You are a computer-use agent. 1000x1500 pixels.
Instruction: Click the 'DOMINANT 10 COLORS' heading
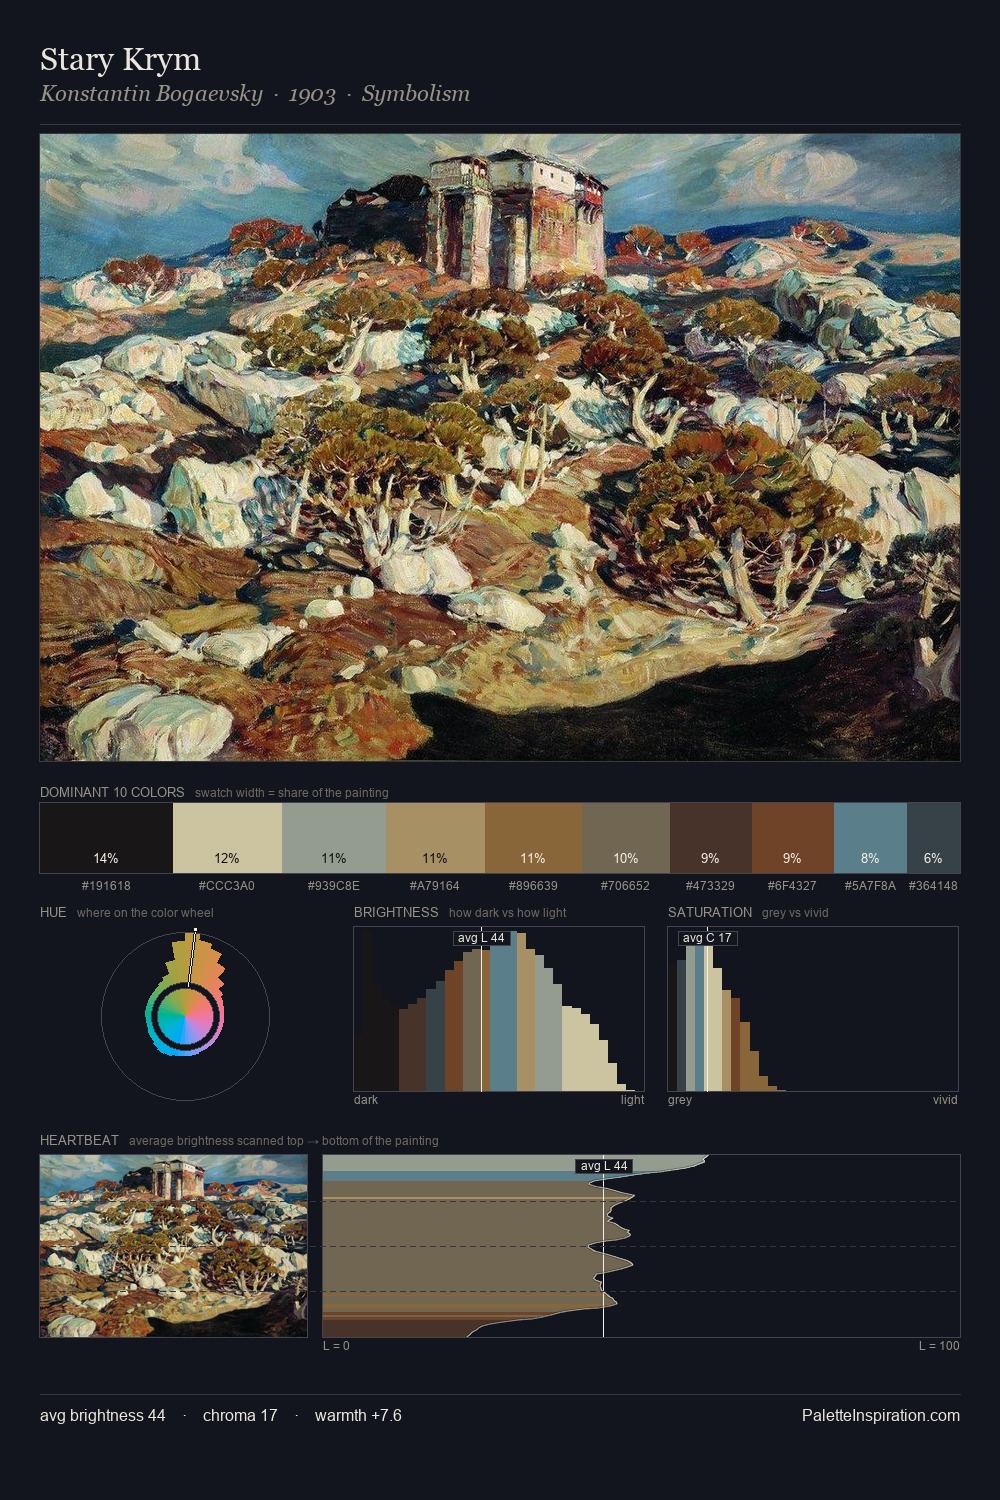(112, 792)
